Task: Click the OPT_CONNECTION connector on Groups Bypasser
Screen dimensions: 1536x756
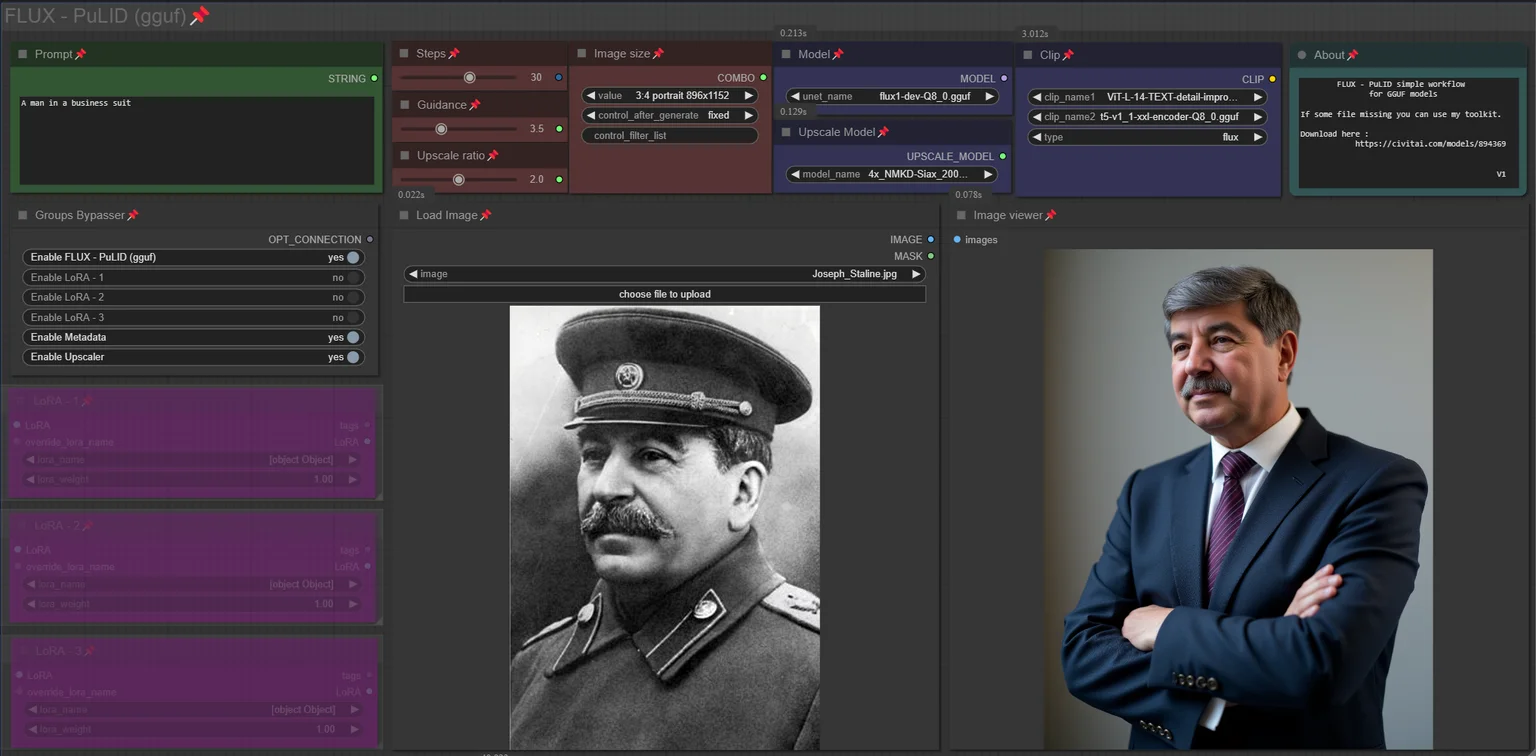Action: 370,239
